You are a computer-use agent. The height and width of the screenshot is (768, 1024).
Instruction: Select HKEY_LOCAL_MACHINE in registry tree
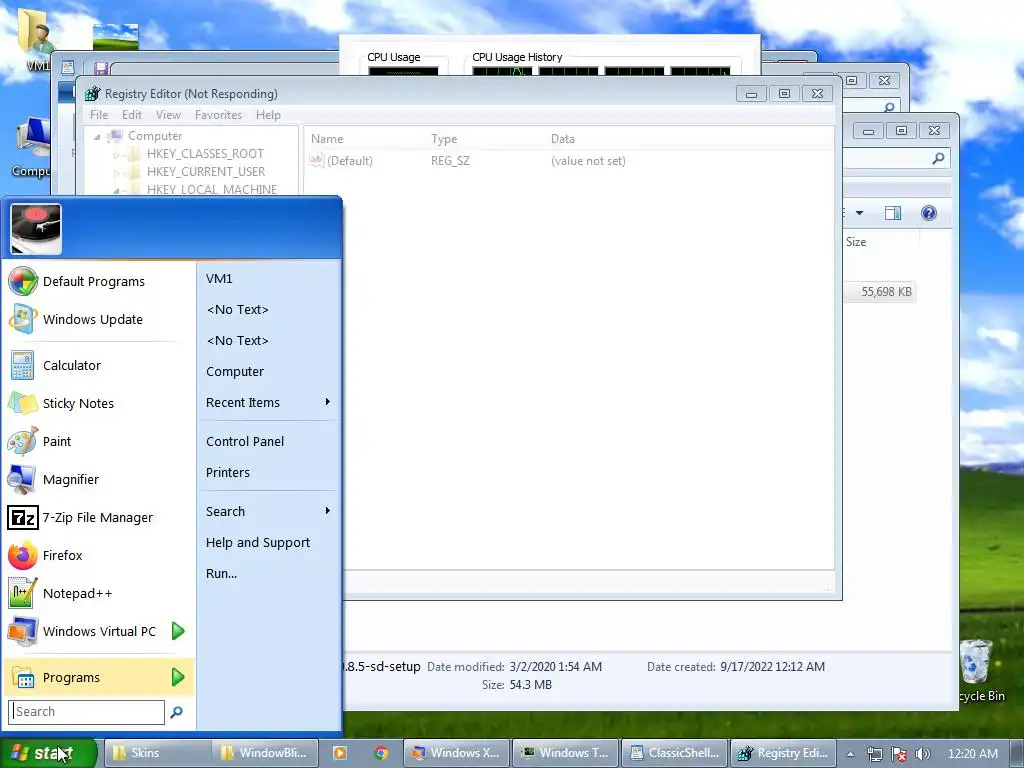pyautogui.click(x=212, y=189)
